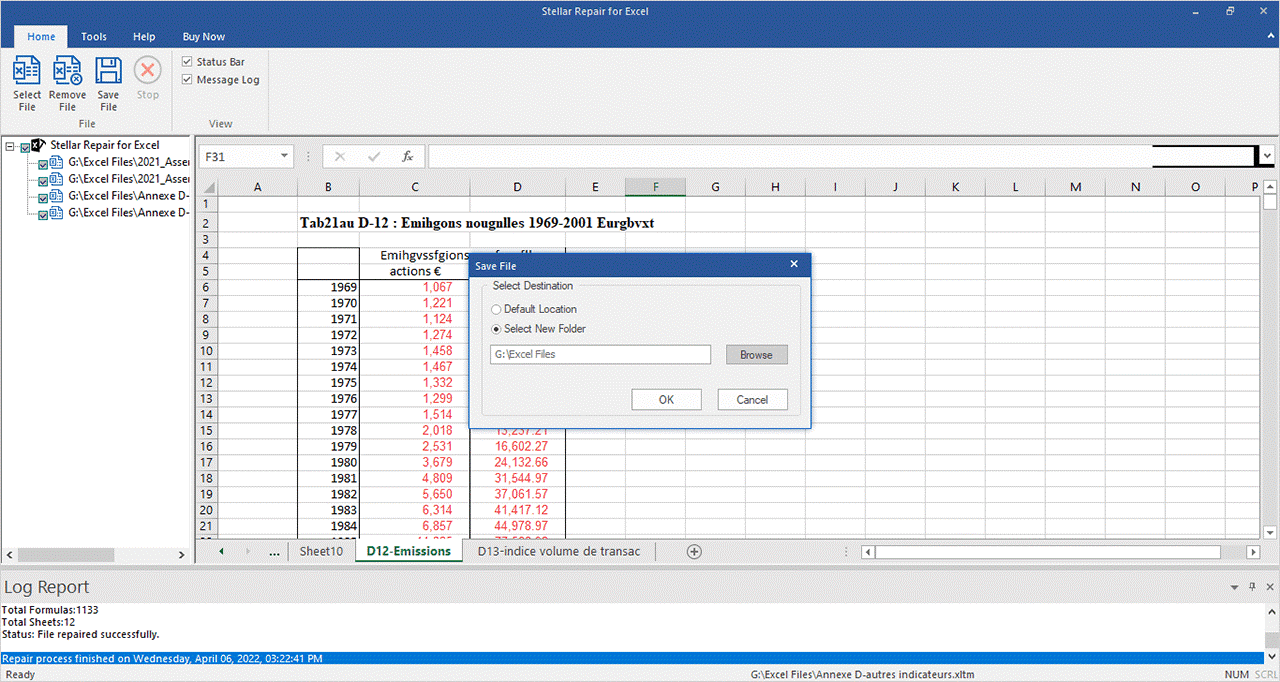Viewport: 1280px width, 682px height.
Task: Expand the formula bar dropdown arrow
Action: click(1267, 157)
